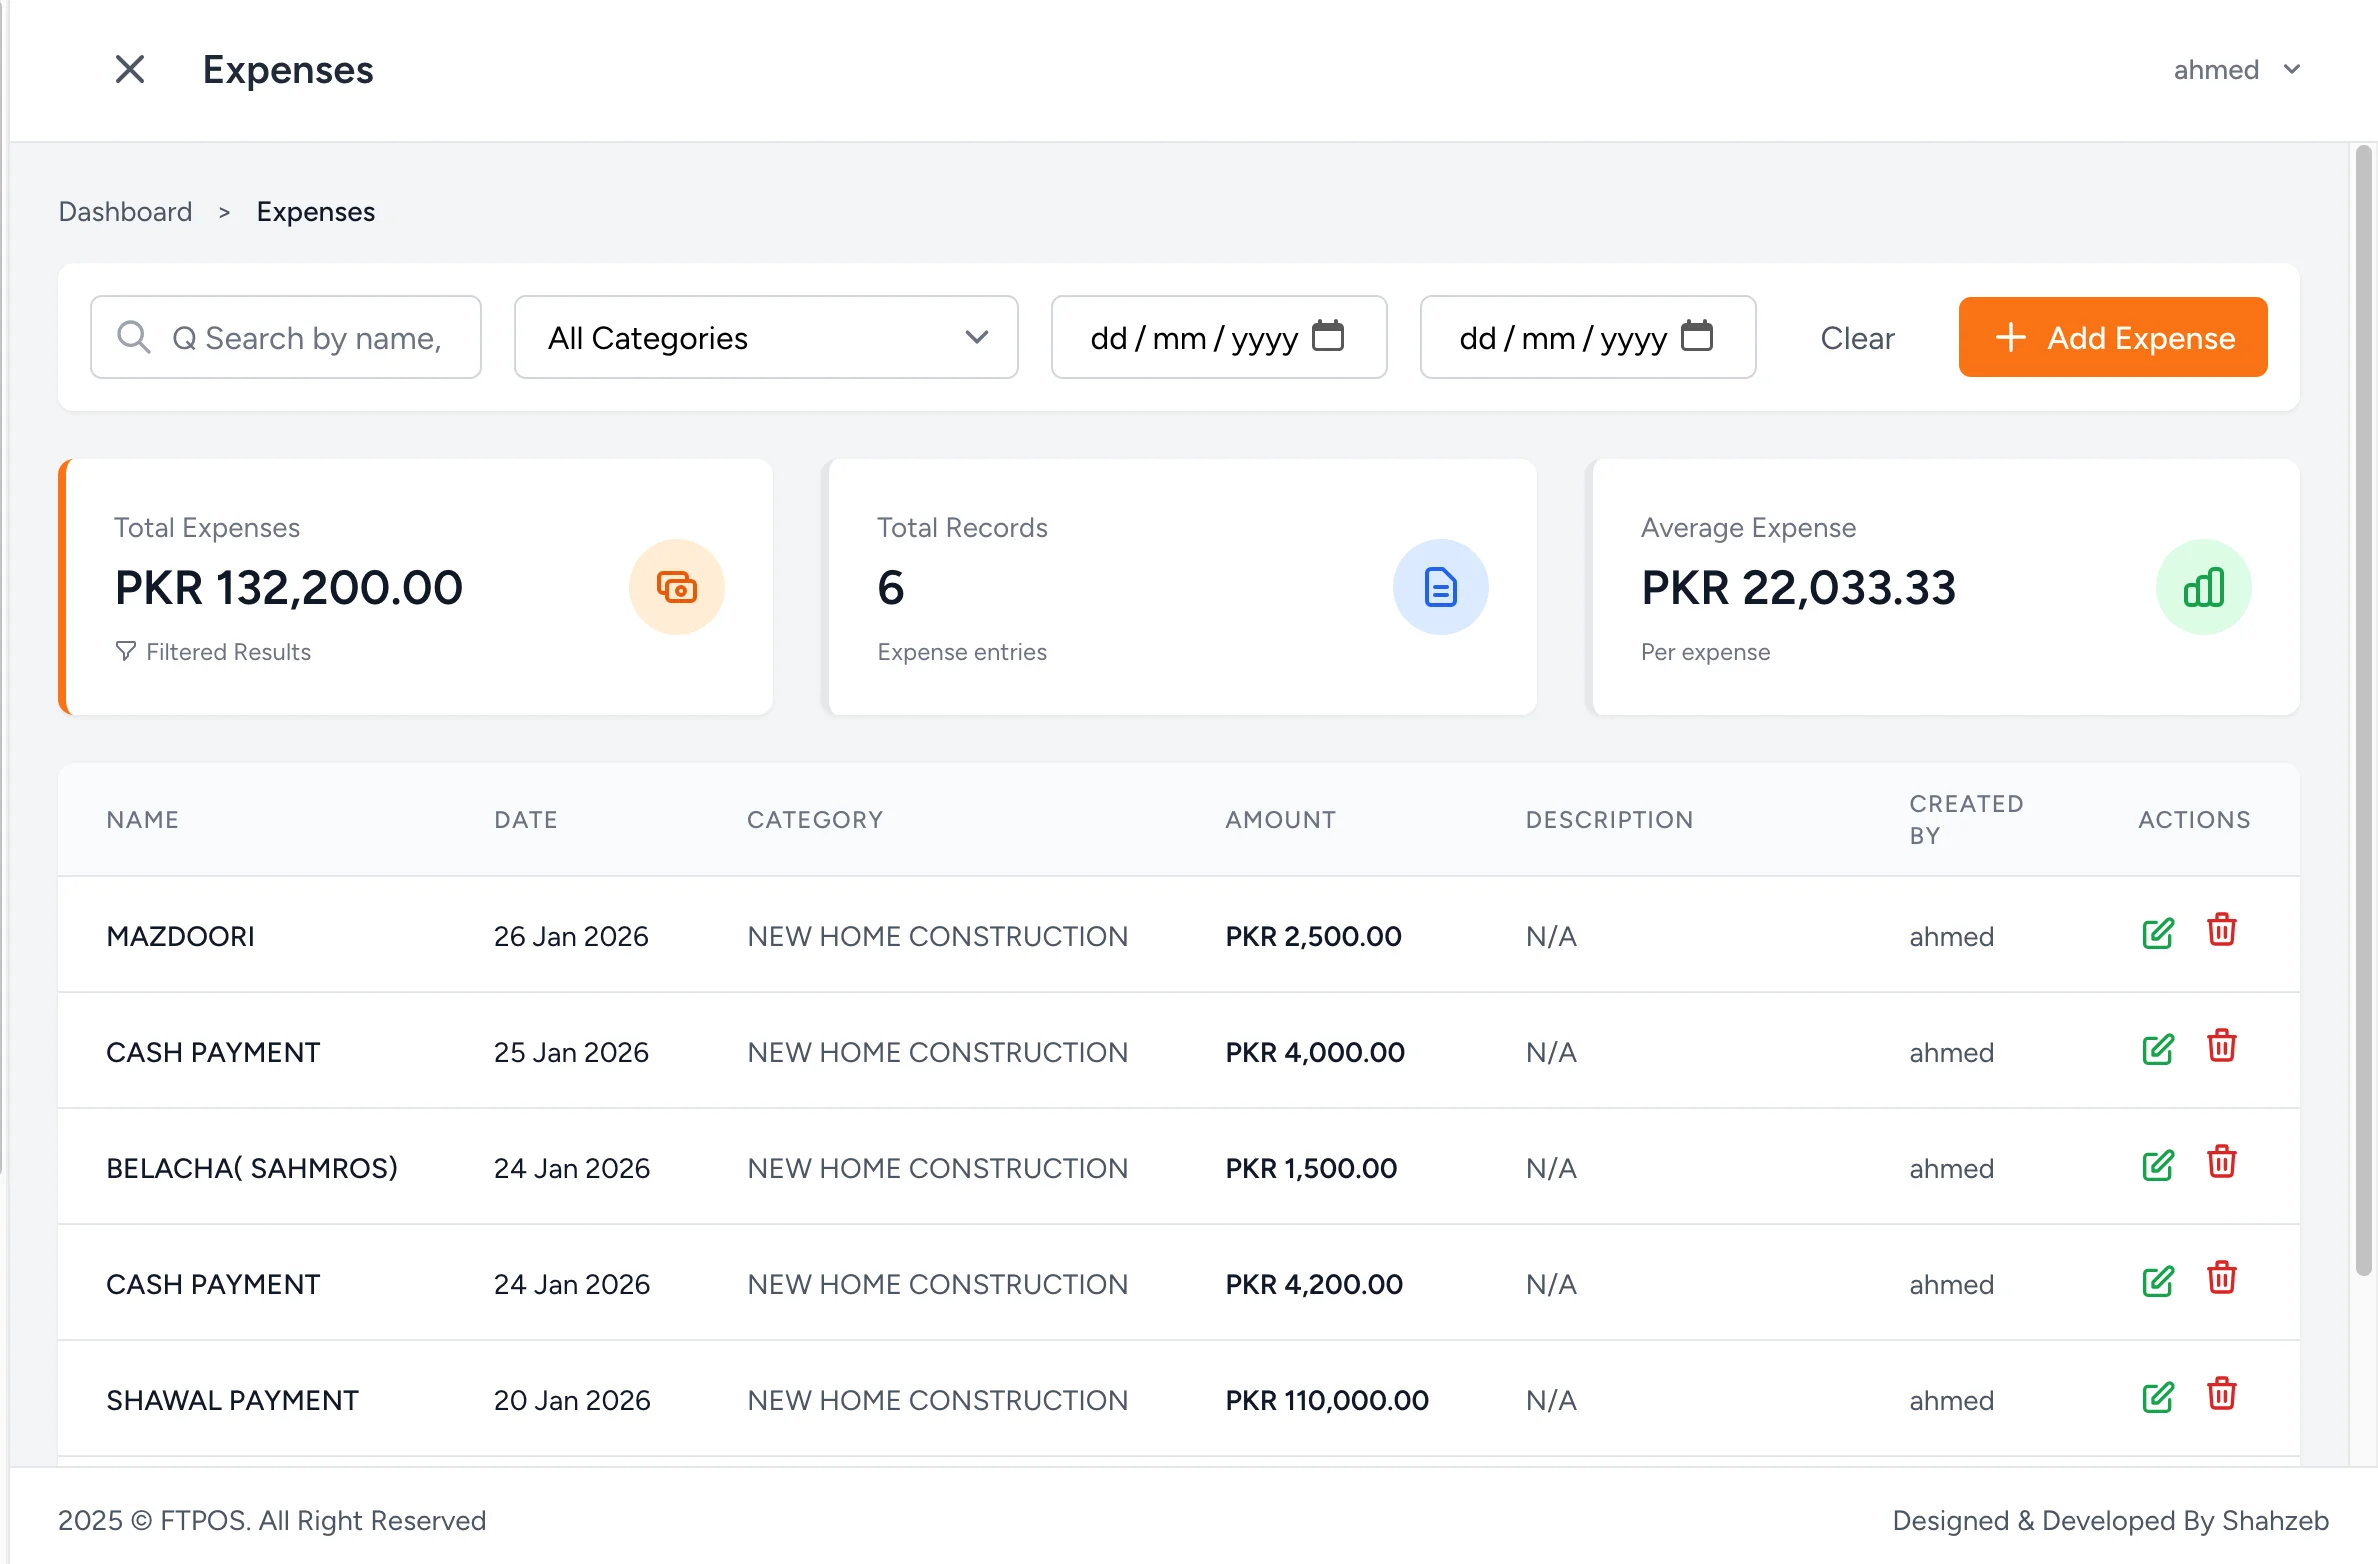This screenshot has width=2378, height=1564.
Task: Click the Add Expense button
Action: coord(2112,337)
